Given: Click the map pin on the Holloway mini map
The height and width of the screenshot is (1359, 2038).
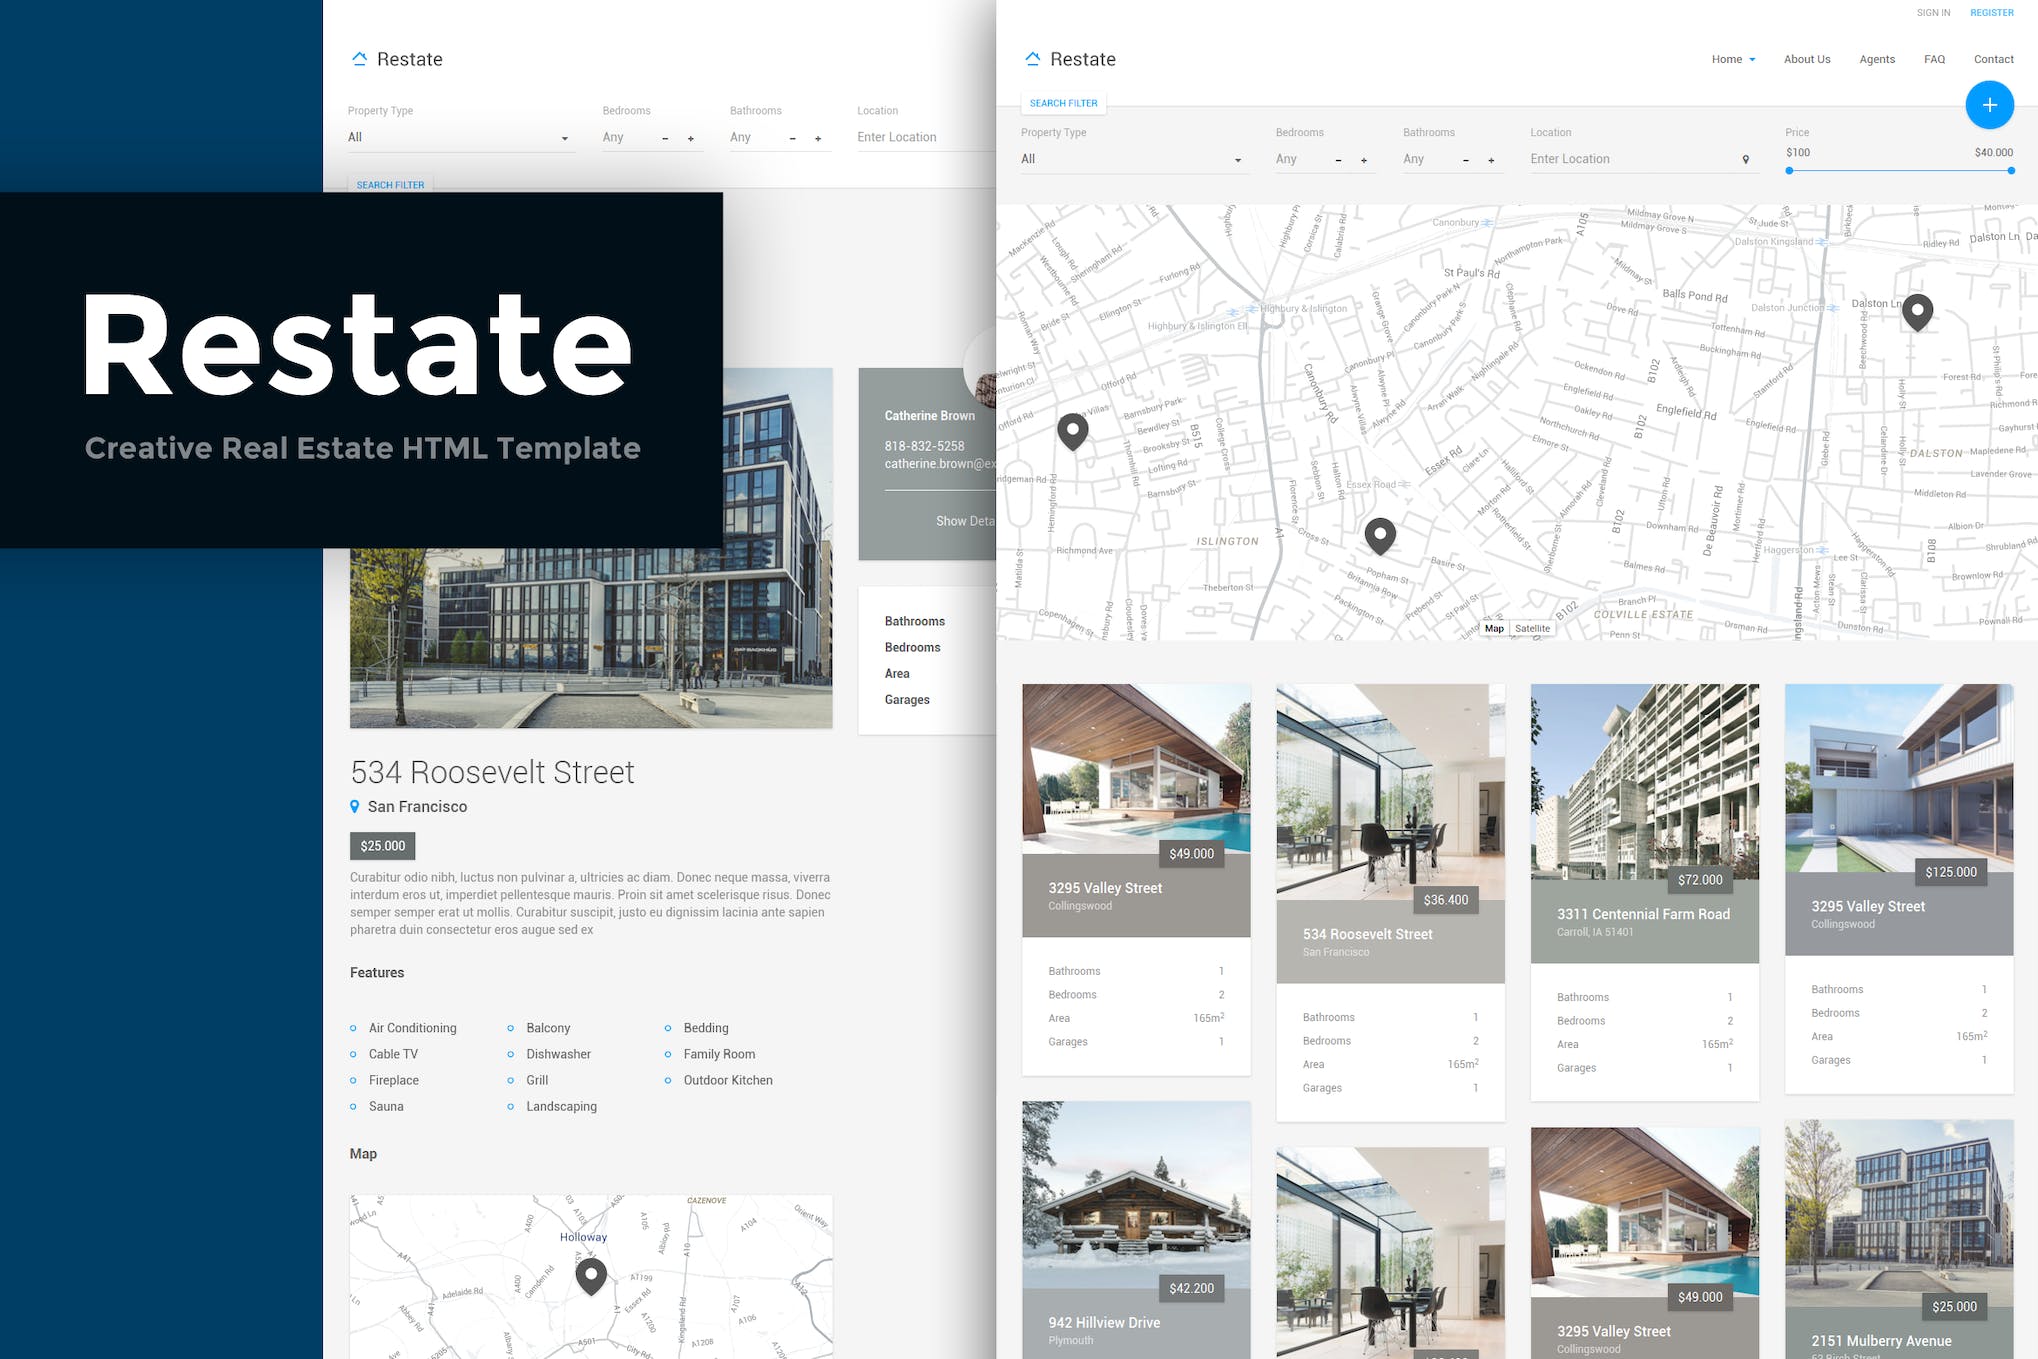Looking at the screenshot, I should click(x=591, y=1273).
